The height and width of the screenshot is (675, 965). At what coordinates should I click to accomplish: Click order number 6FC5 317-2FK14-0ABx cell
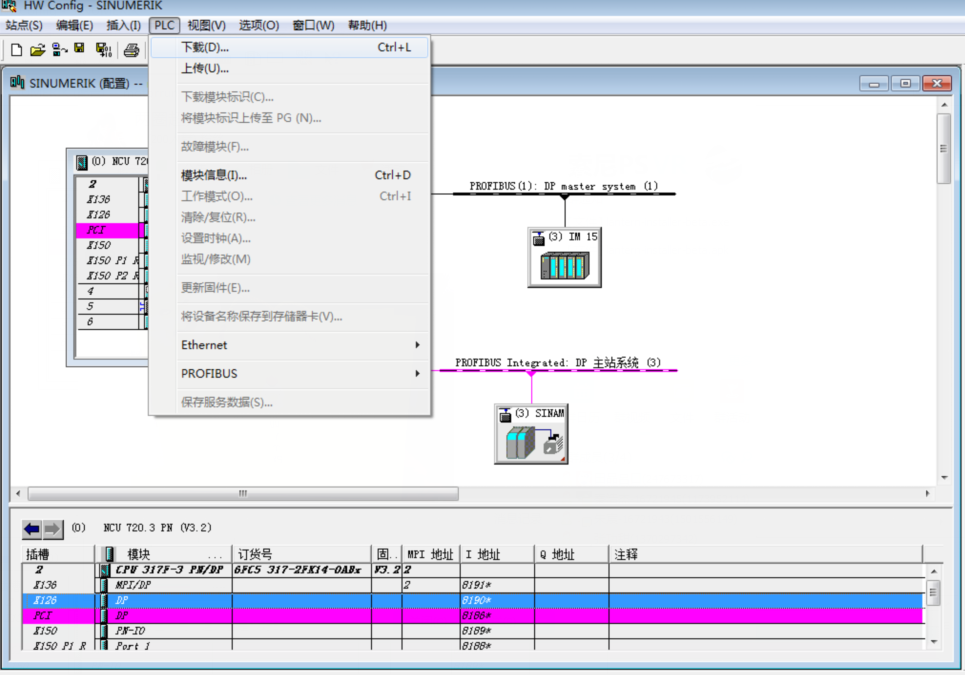302,570
